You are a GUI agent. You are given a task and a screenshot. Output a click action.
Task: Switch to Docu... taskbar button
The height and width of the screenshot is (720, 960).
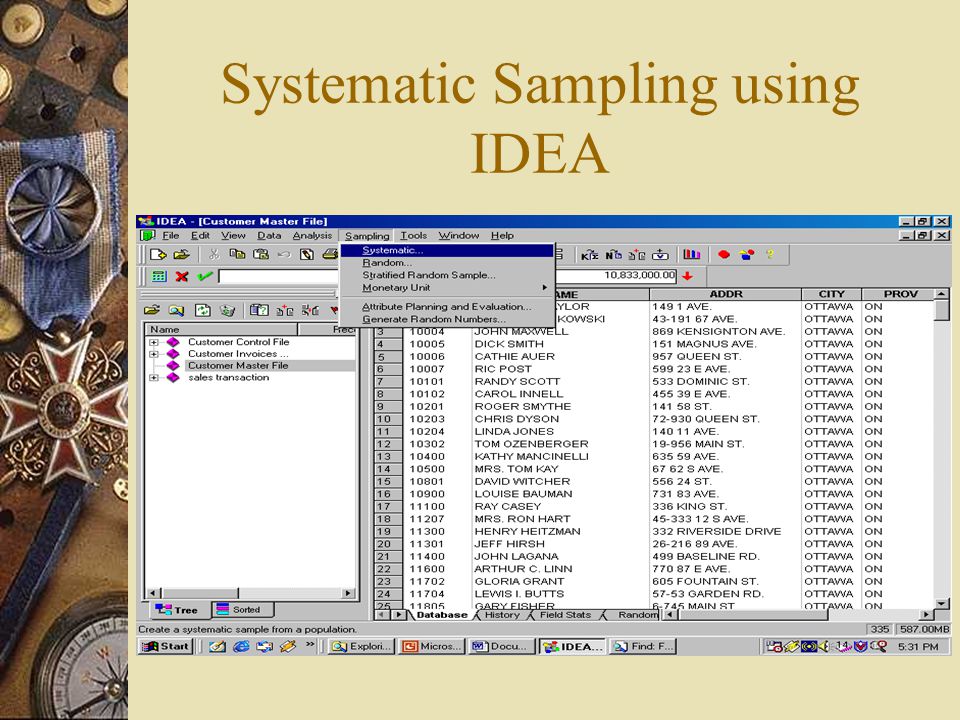(x=501, y=647)
